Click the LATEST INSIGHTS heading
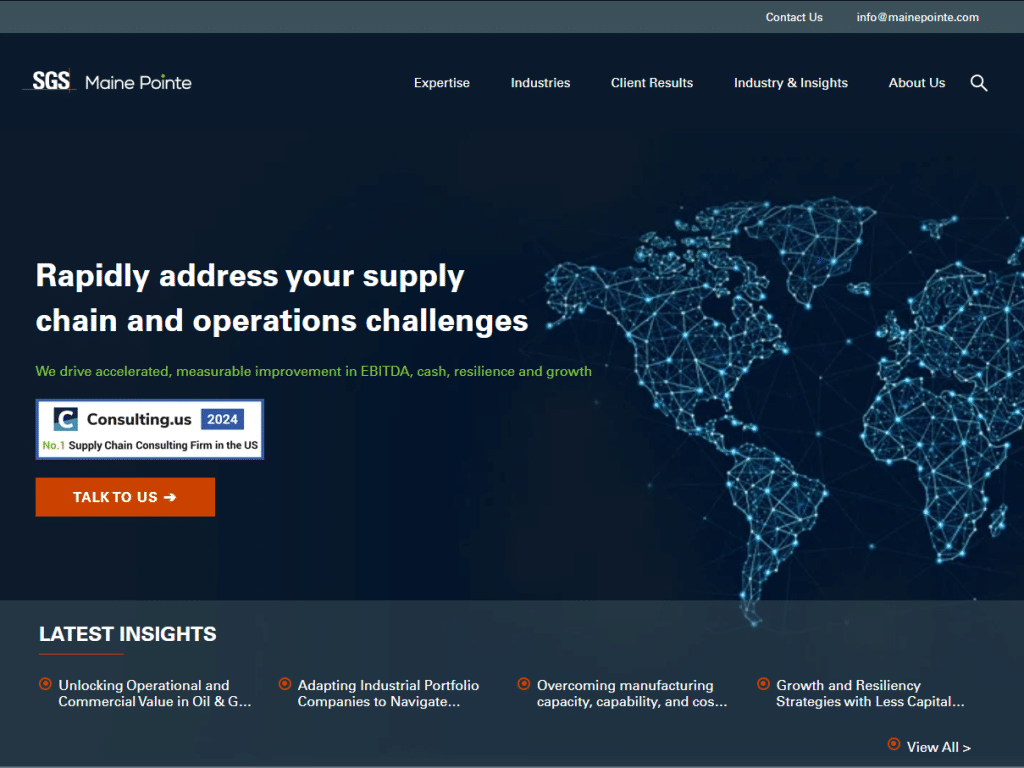1024x768 pixels. click(x=127, y=633)
